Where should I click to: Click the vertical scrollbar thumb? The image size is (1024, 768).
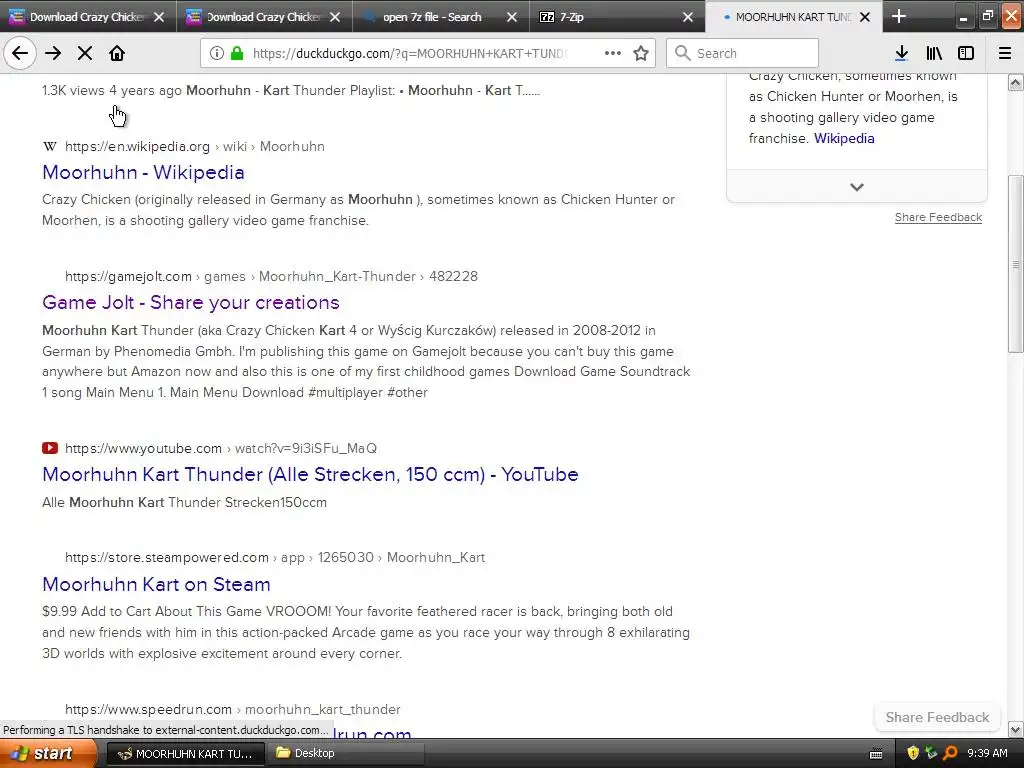(x=1016, y=264)
